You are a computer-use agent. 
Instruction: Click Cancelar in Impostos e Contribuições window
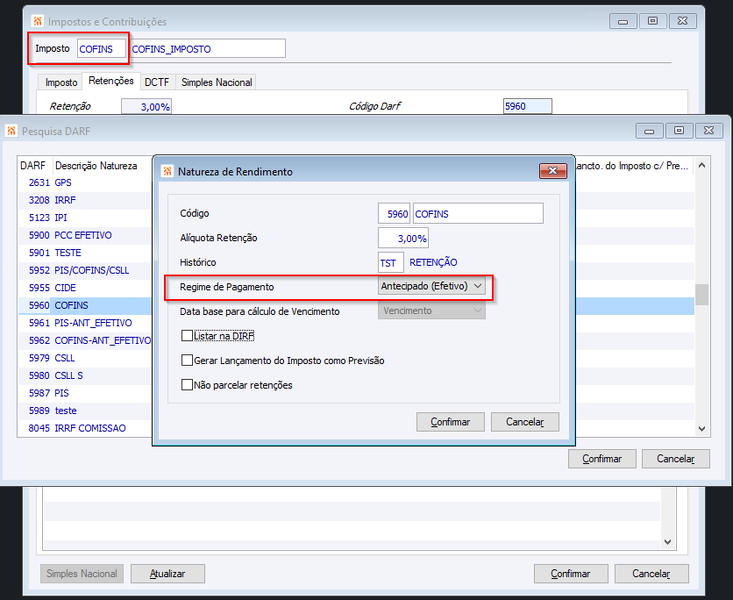(x=651, y=573)
